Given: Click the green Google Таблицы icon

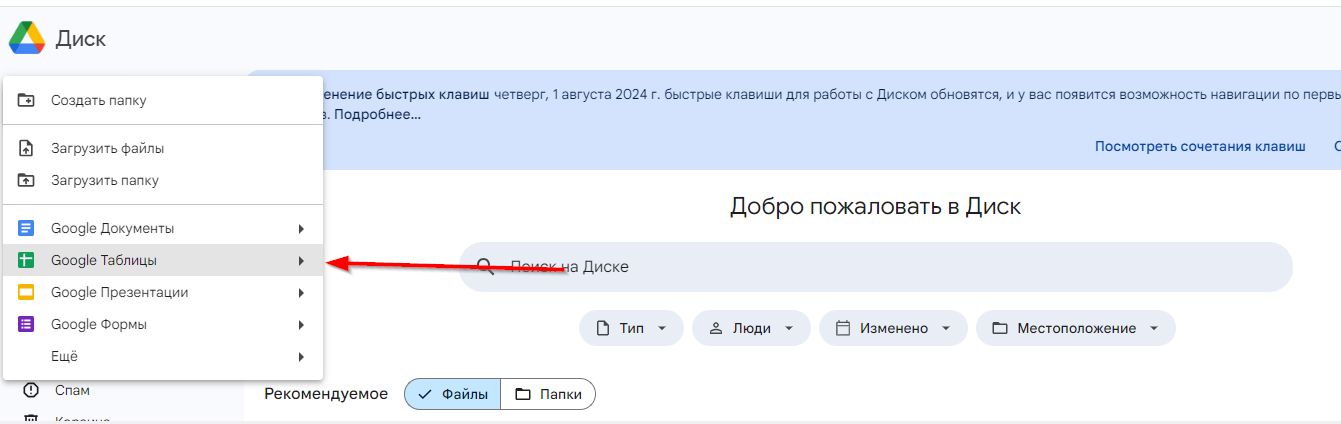Looking at the screenshot, I should (x=27, y=260).
